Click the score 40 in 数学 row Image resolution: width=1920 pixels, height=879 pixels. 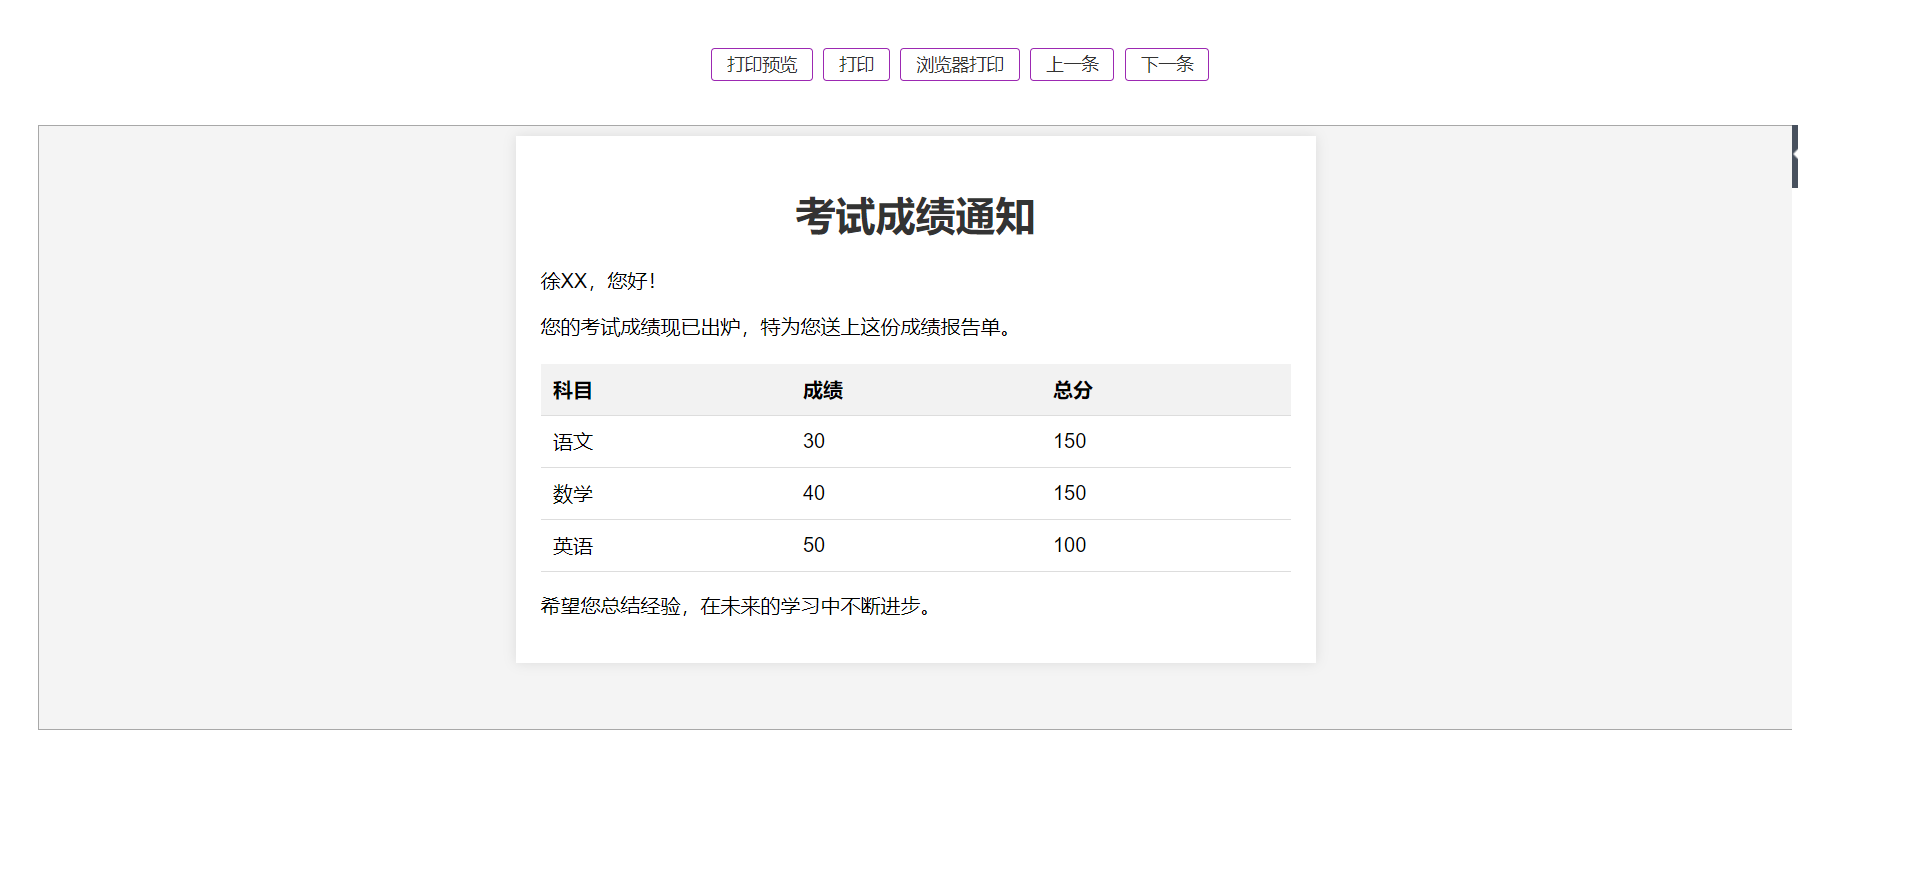click(814, 493)
